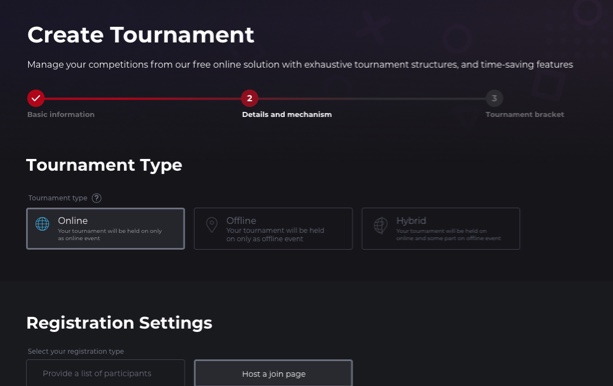Click the Hybrid globe-pin icon
Viewport: 613px width, 386px height.
pyautogui.click(x=380, y=226)
